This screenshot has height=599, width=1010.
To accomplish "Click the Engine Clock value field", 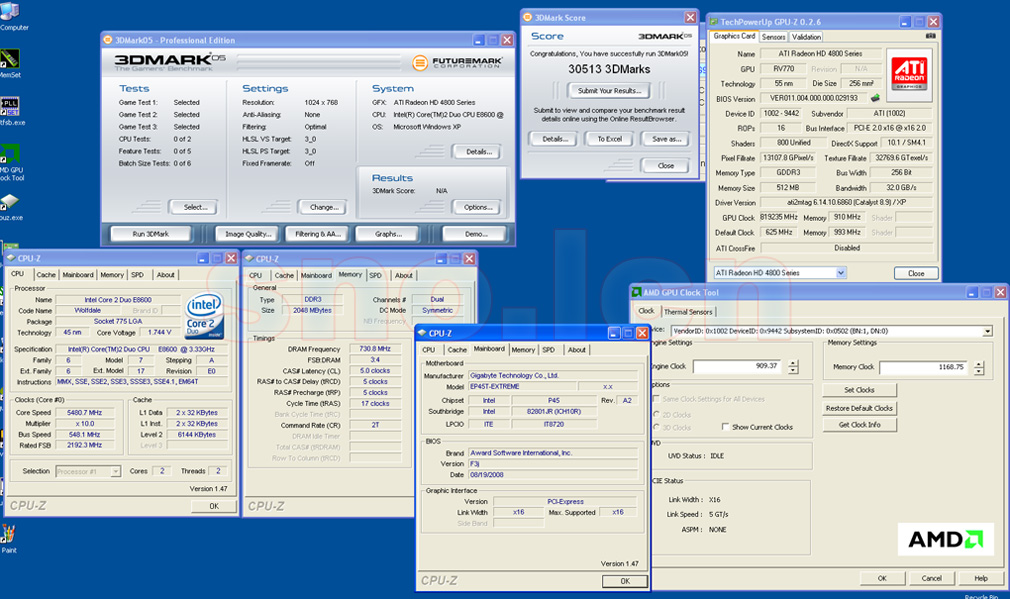I will pos(739,366).
